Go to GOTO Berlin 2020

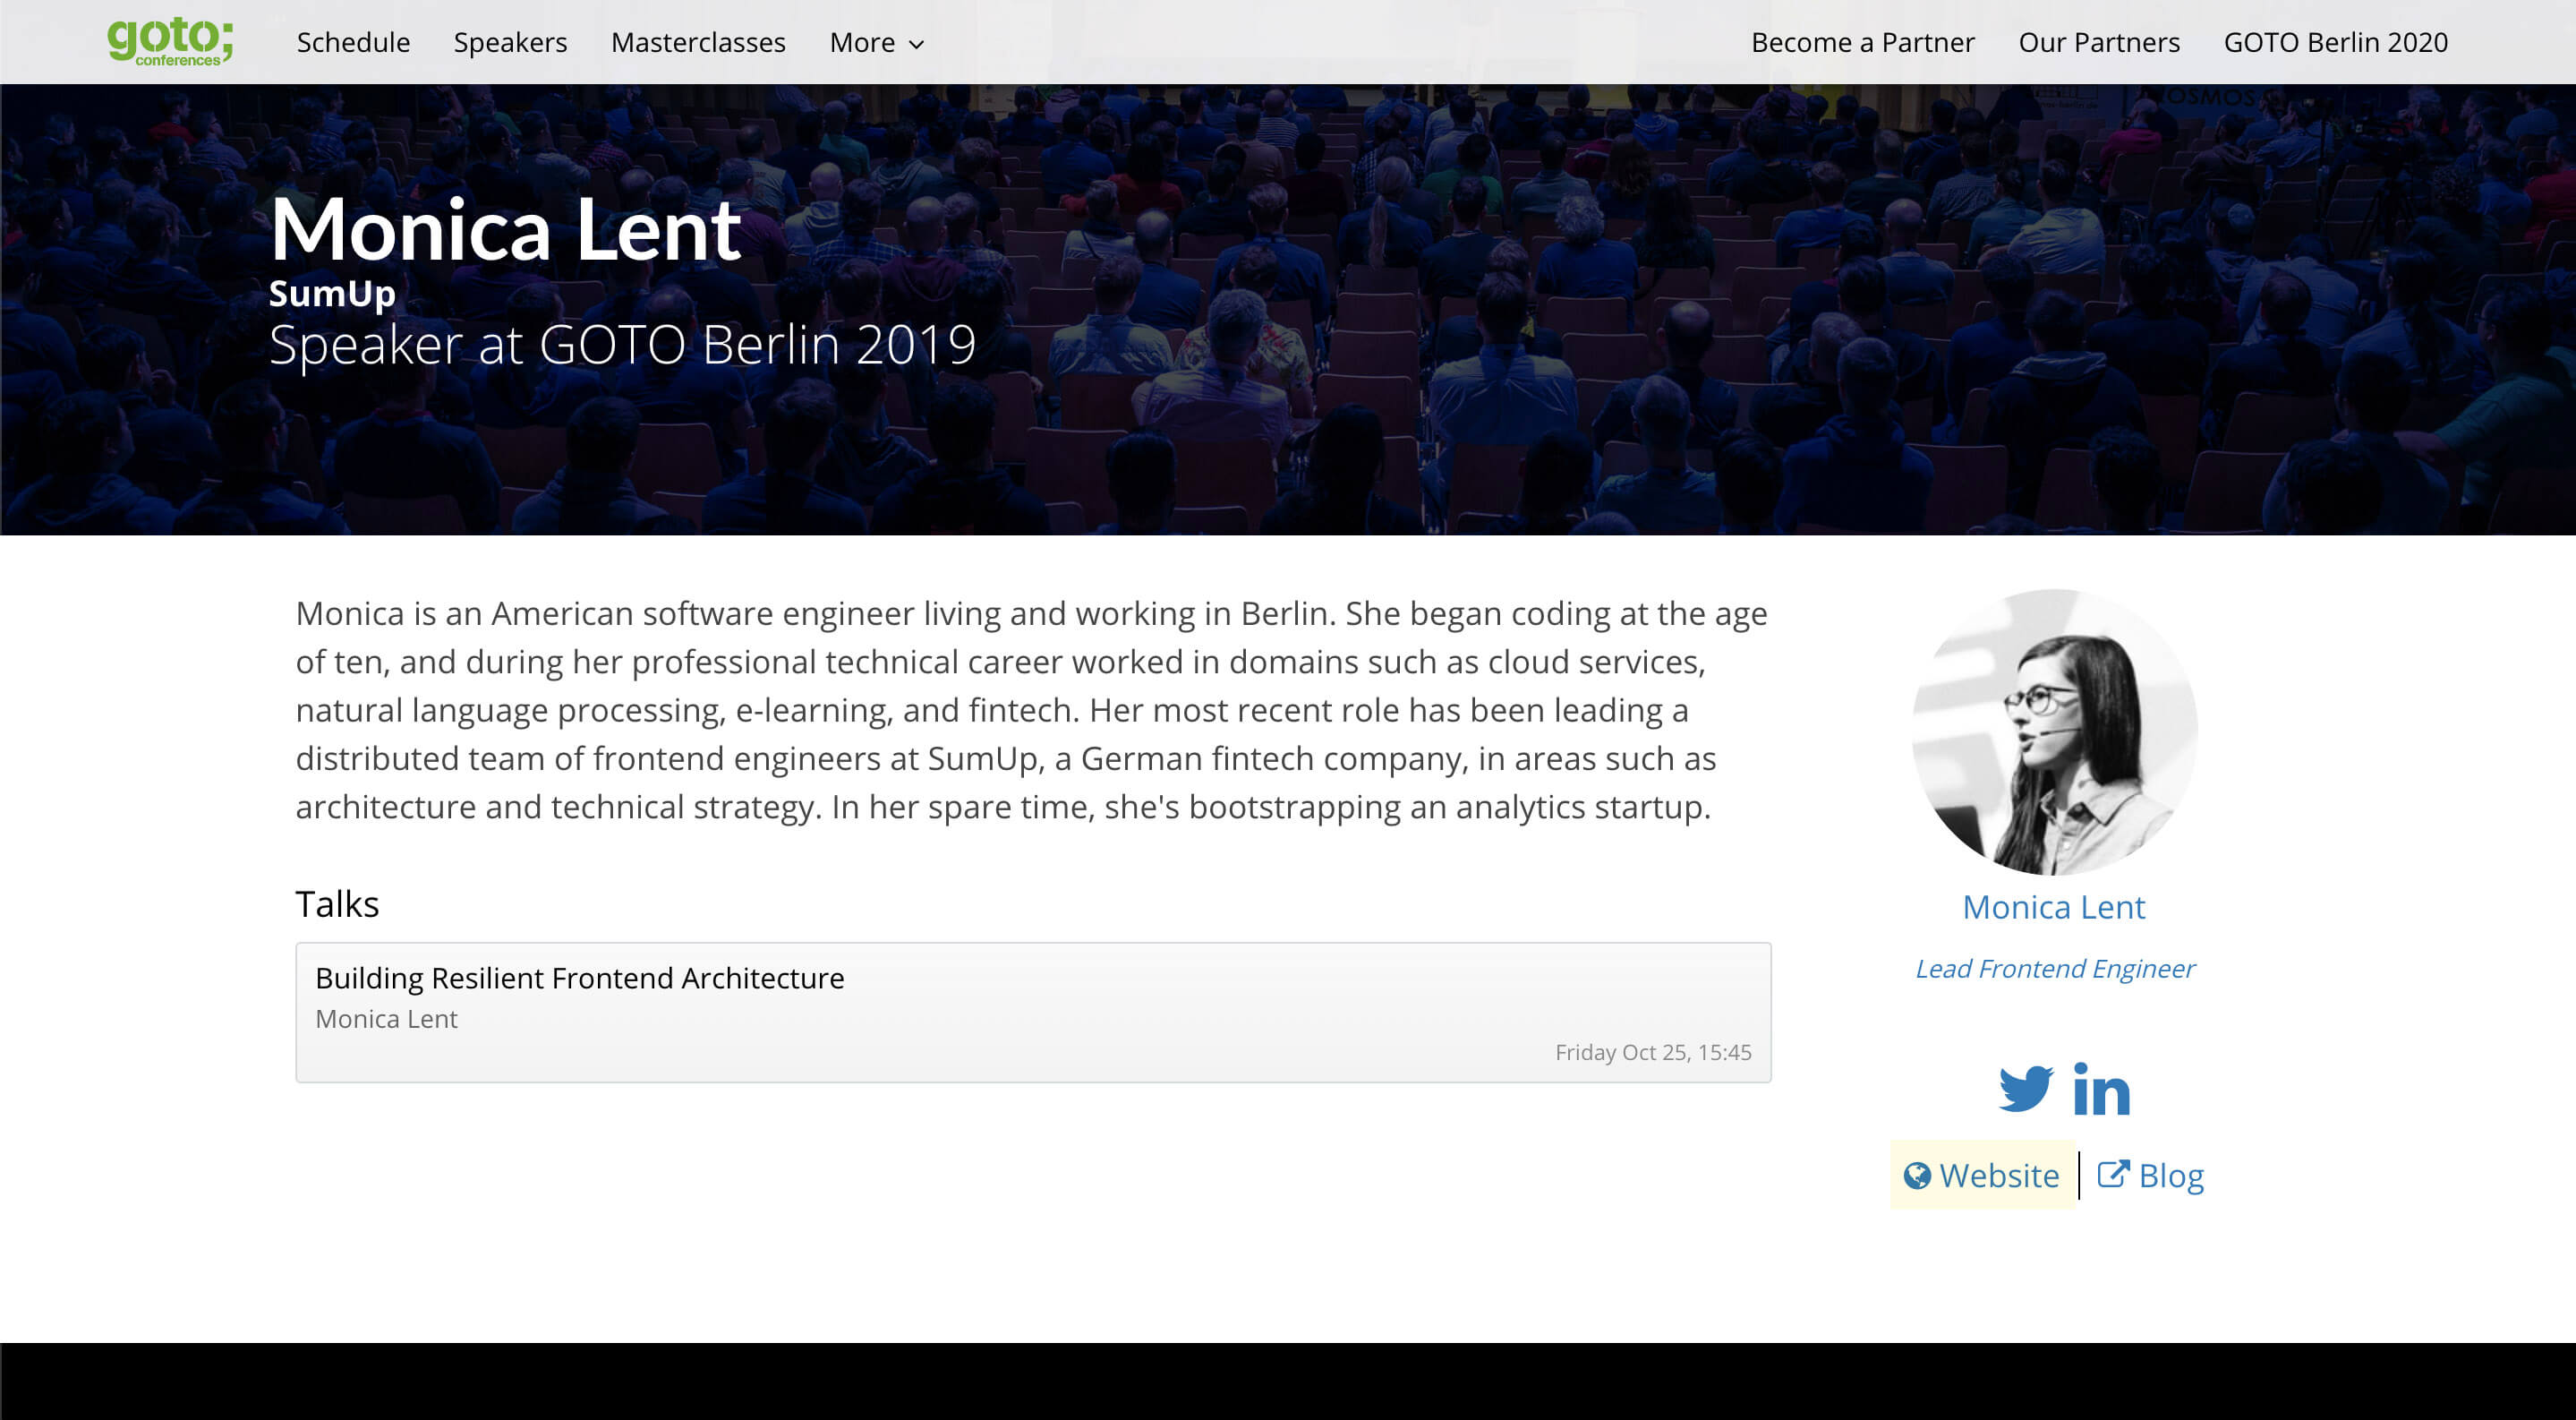click(2335, 42)
